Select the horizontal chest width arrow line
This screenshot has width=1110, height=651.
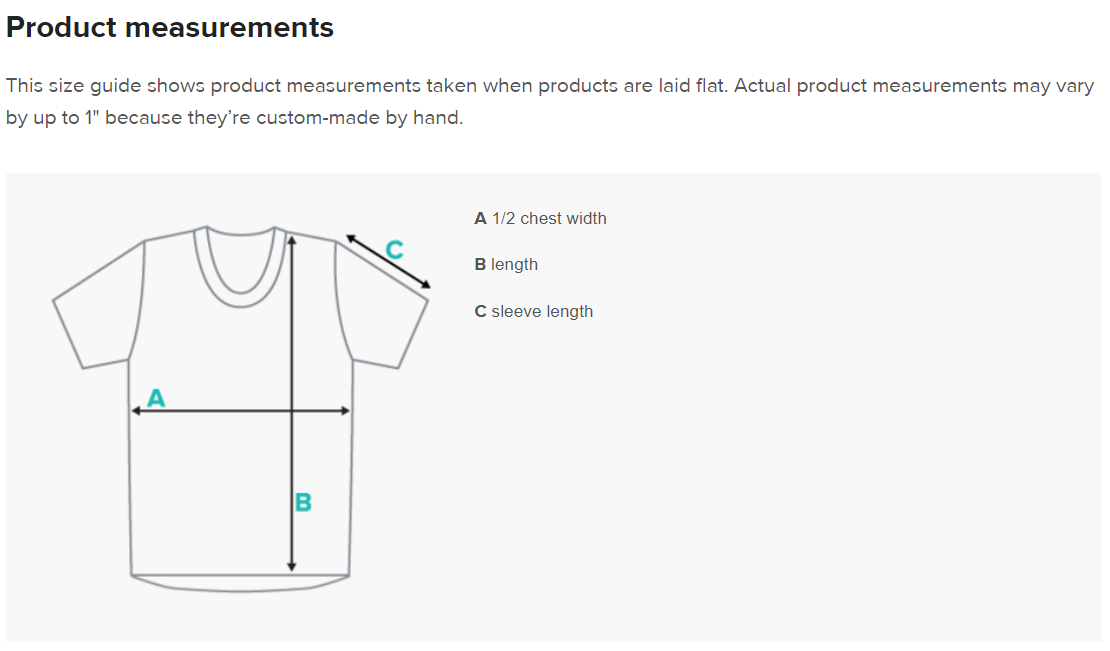[220, 411]
